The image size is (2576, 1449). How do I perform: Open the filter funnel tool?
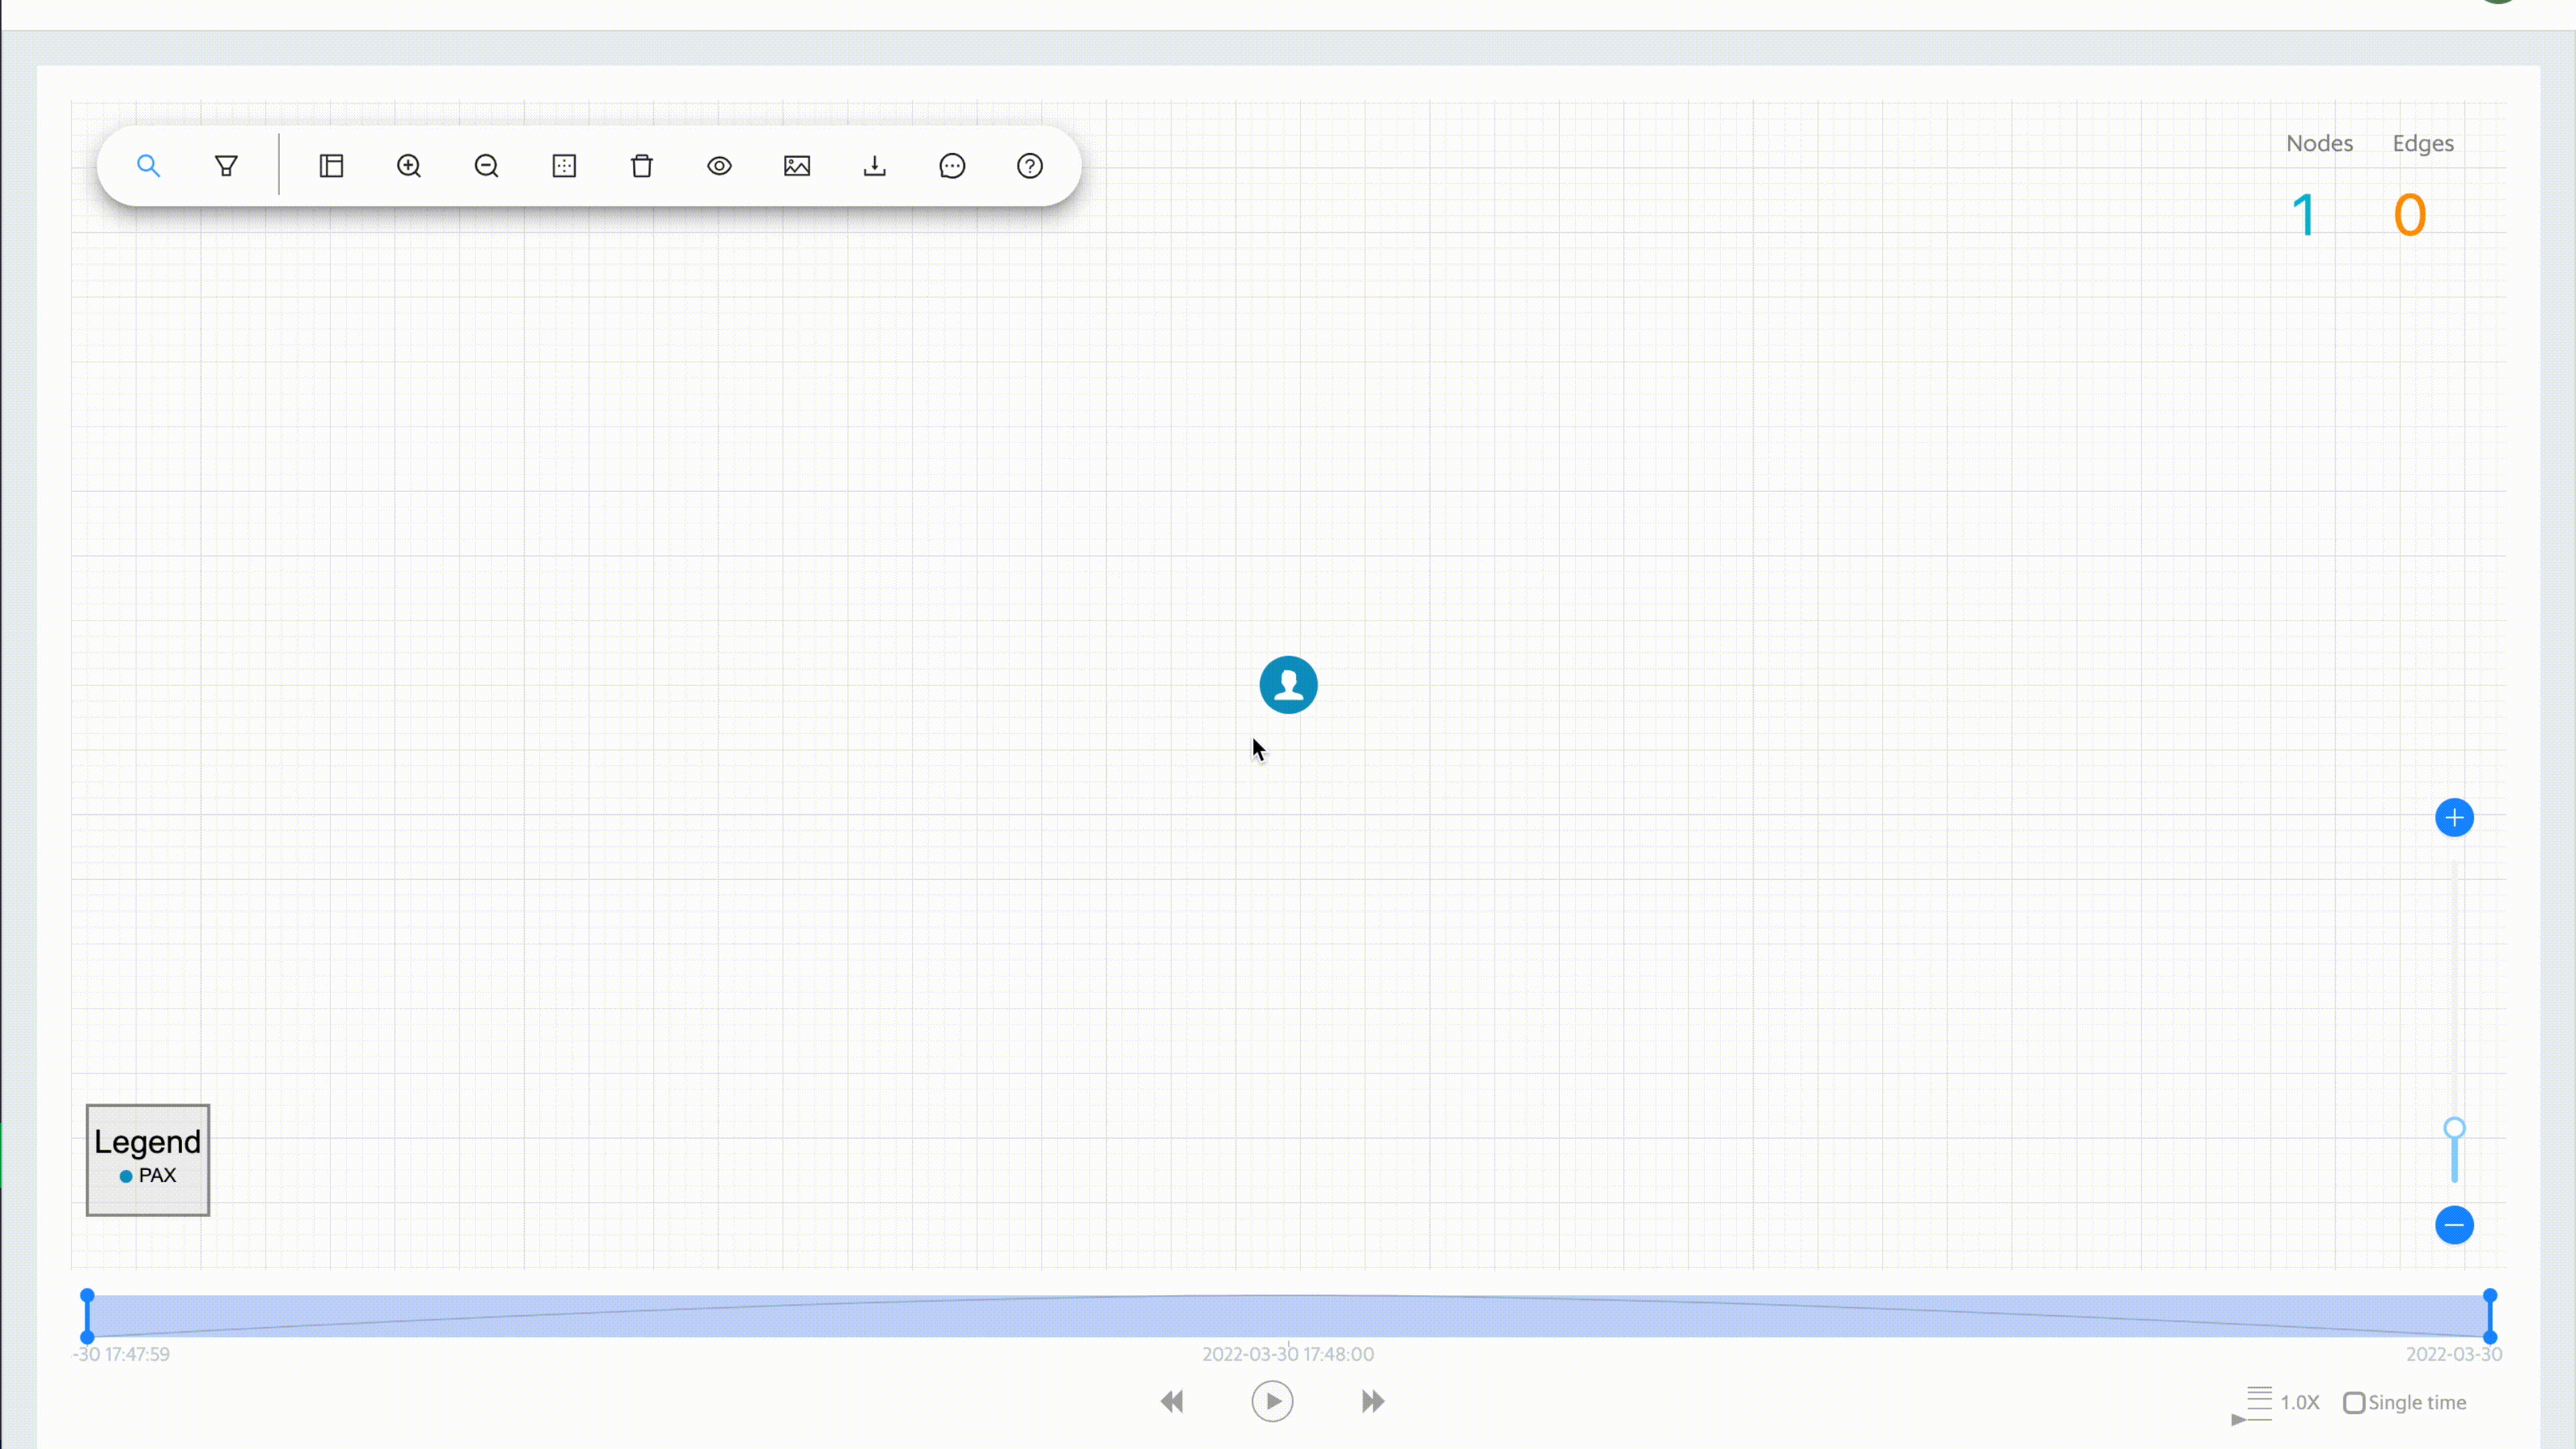pos(226,166)
